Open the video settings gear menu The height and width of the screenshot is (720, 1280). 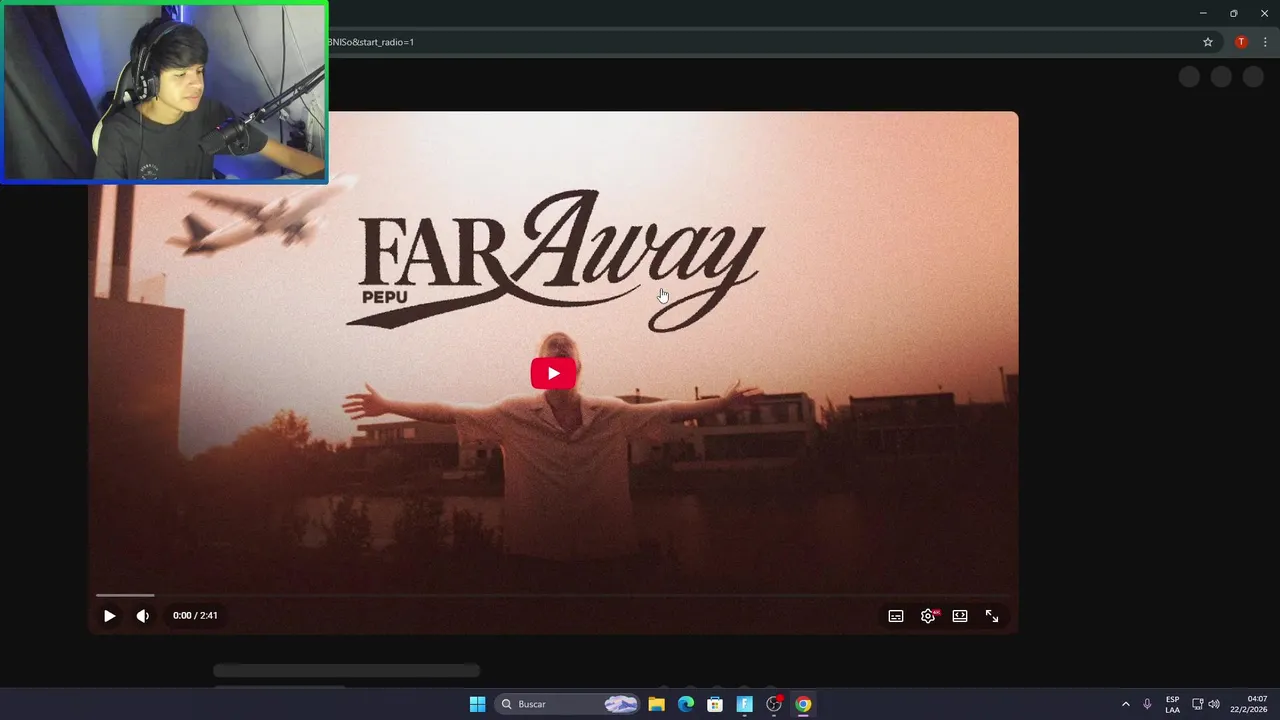928,616
